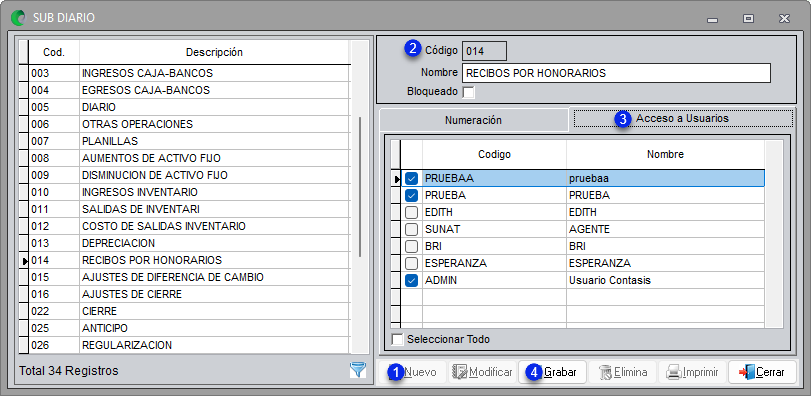This screenshot has height=396, width=811.
Task: Select the RECIBOS POR HONORARIOS list row
Action: 189,260
